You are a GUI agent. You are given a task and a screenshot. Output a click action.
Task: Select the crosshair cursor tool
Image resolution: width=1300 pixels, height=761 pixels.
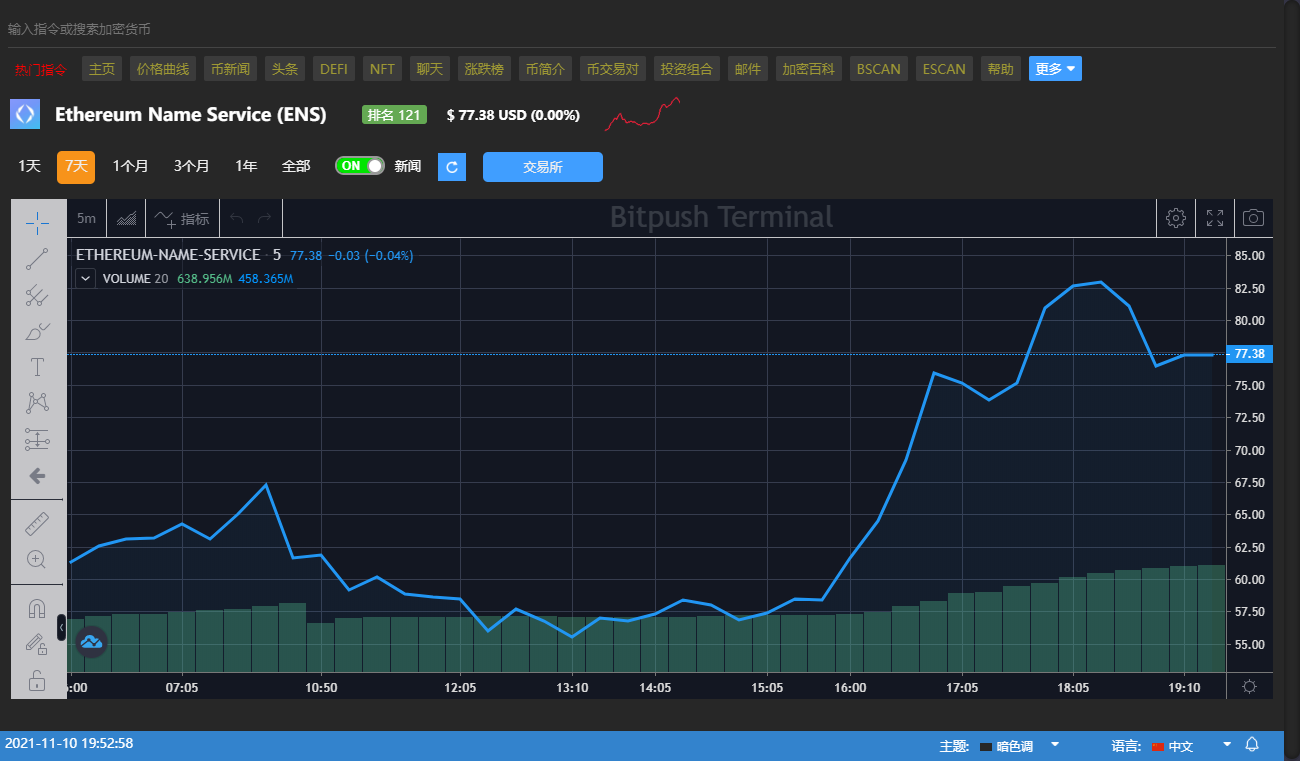37,222
